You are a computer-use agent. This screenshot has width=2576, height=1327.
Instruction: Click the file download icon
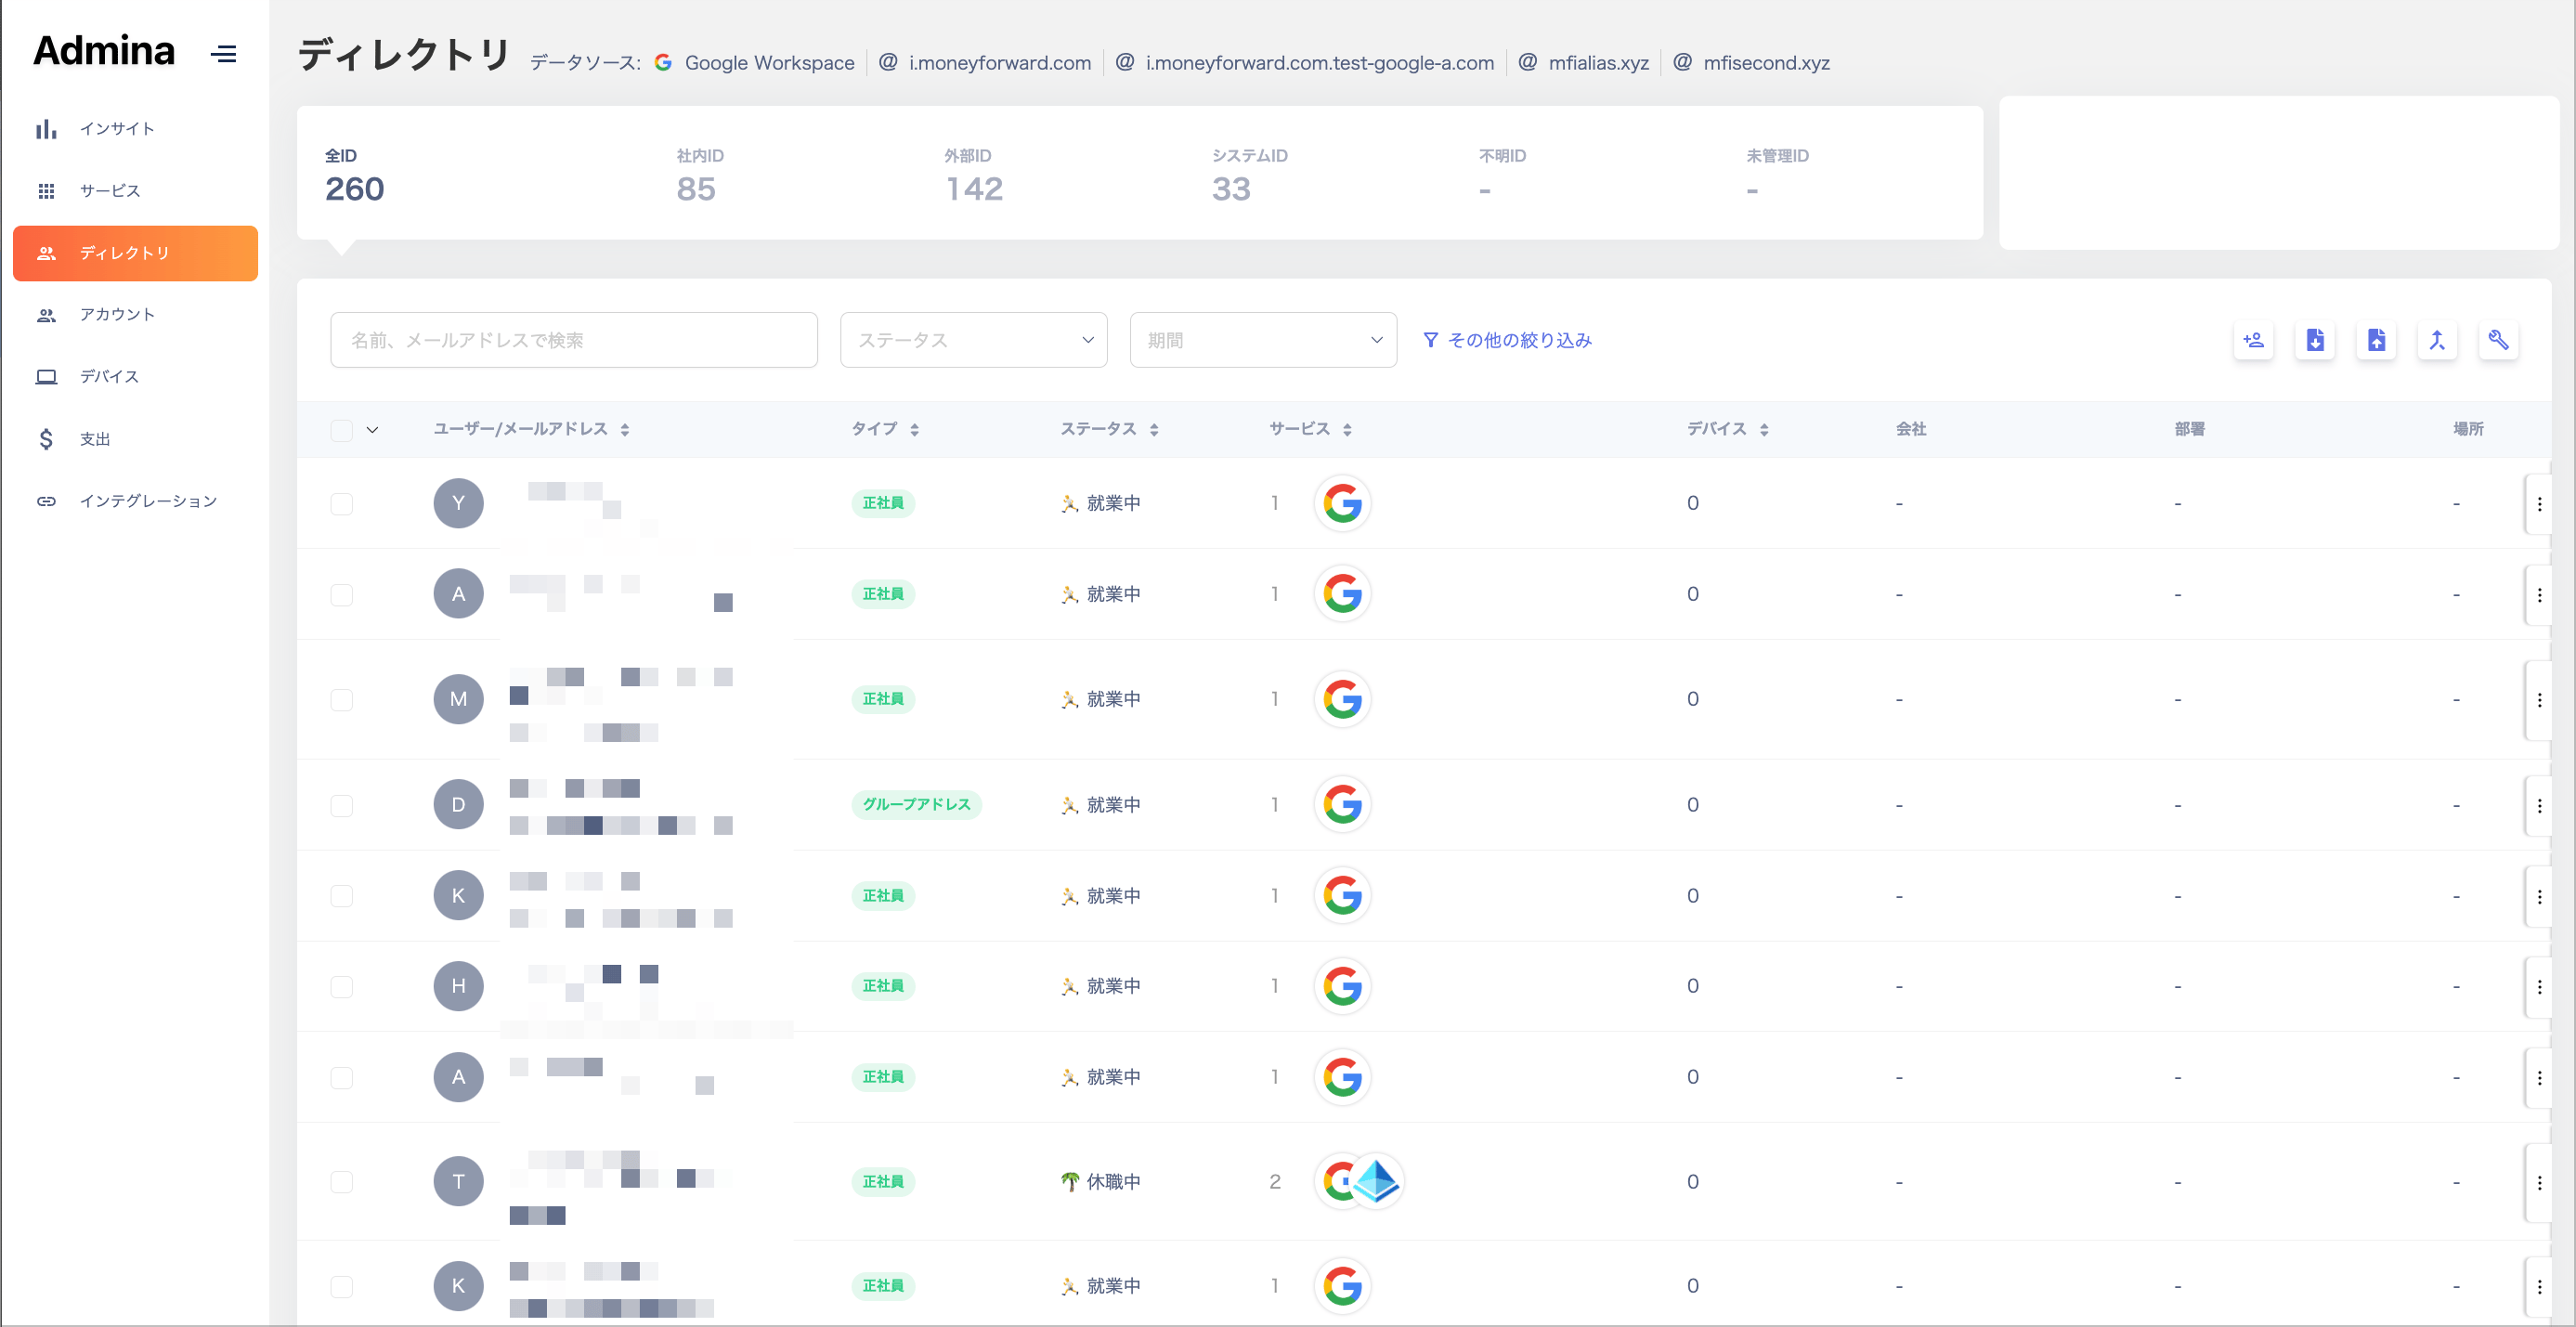(2315, 340)
